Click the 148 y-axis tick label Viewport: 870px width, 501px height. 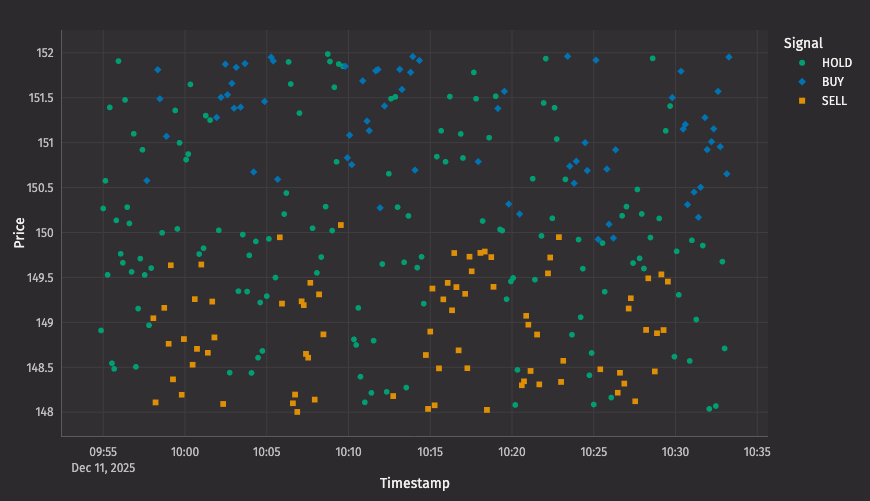(43, 412)
